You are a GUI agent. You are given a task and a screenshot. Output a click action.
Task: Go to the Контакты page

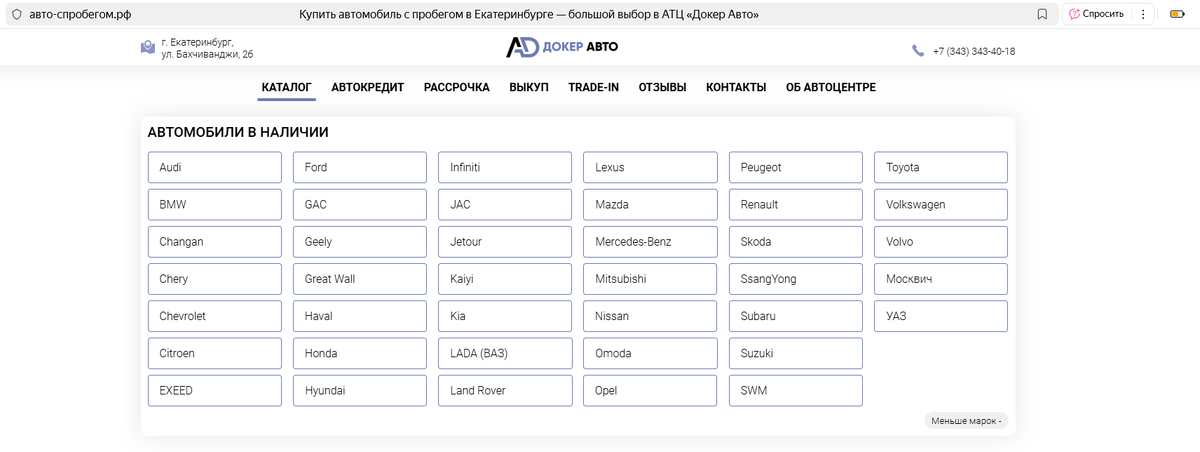(736, 87)
